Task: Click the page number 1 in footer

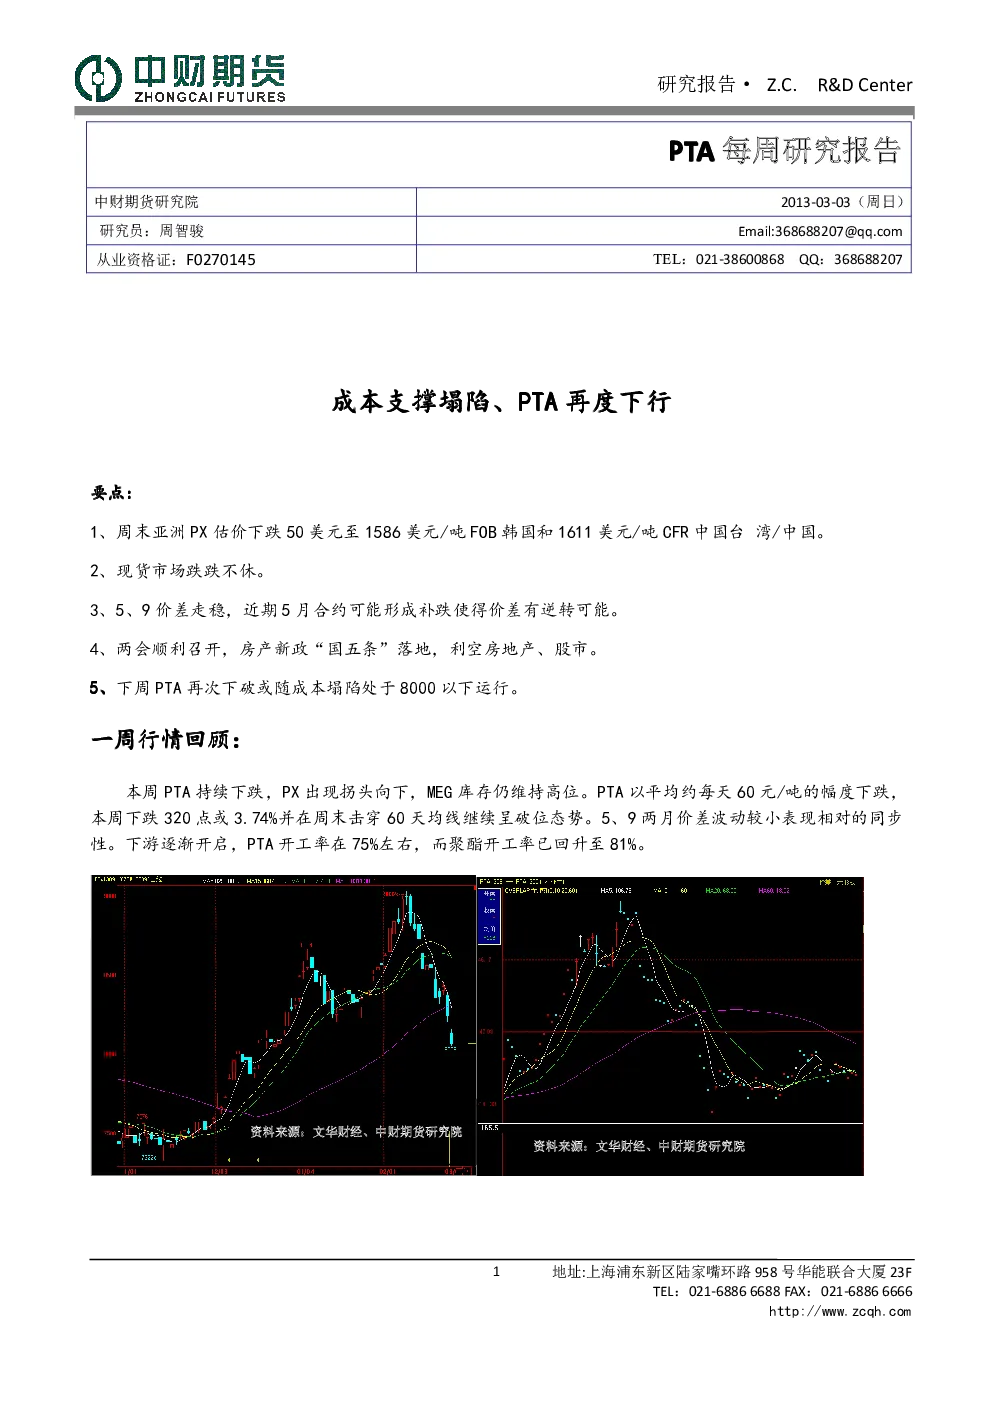Action: tap(496, 1272)
